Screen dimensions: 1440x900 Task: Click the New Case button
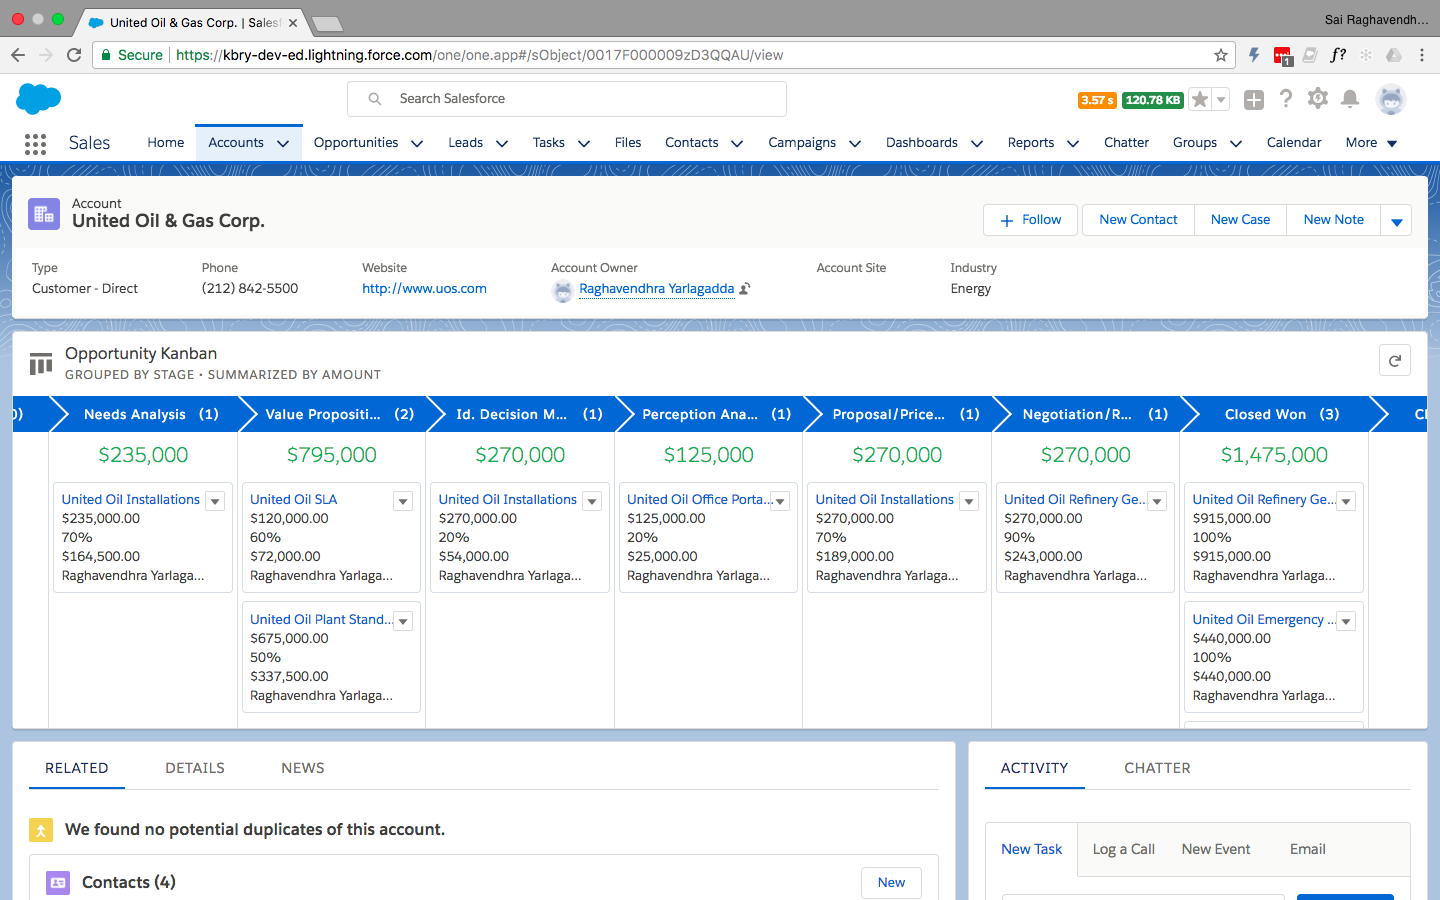tap(1240, 220)
